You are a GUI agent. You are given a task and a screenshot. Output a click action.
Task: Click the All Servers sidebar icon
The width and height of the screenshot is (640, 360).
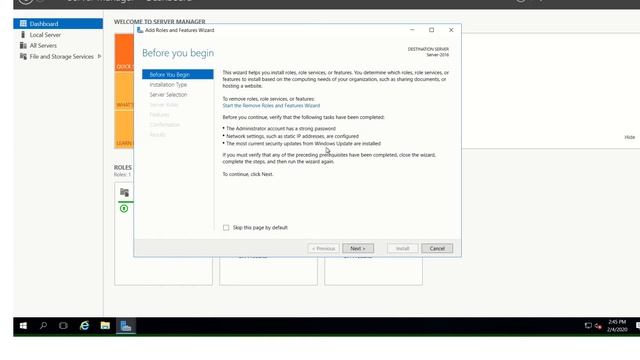click(23, 46)
